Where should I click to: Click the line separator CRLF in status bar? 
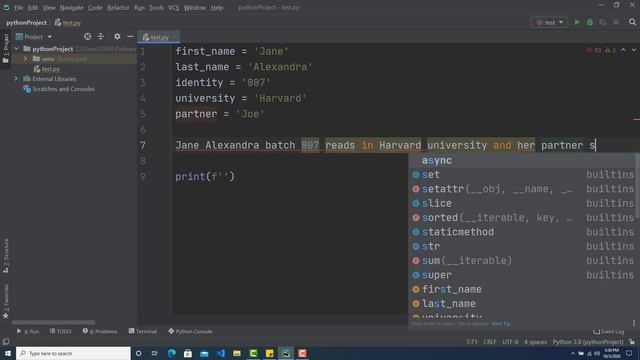coord(490,342)
